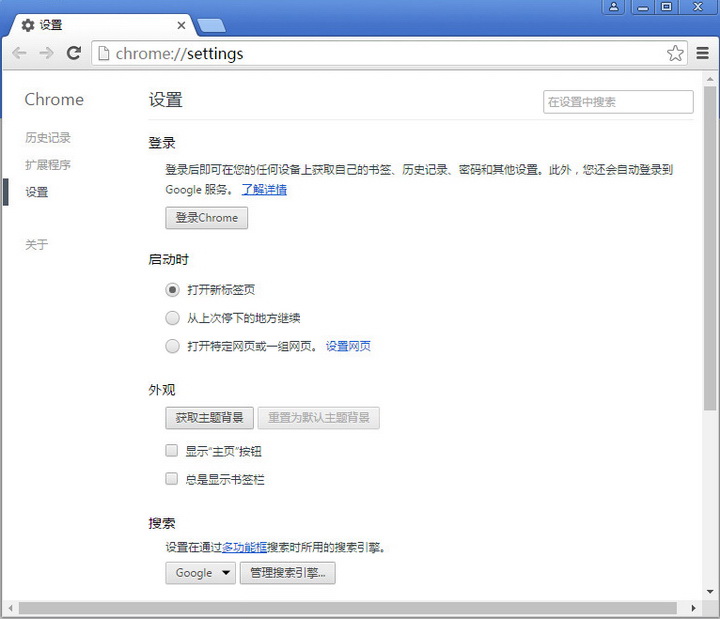Open 关于 in the sidebar

click(37, 244)
